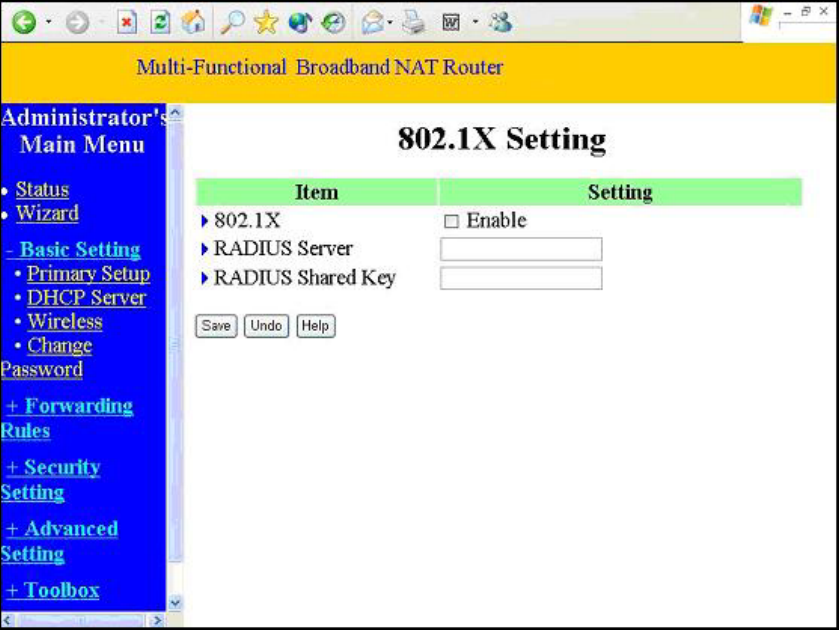Go to the Home page icon

[x=193, y=22]
